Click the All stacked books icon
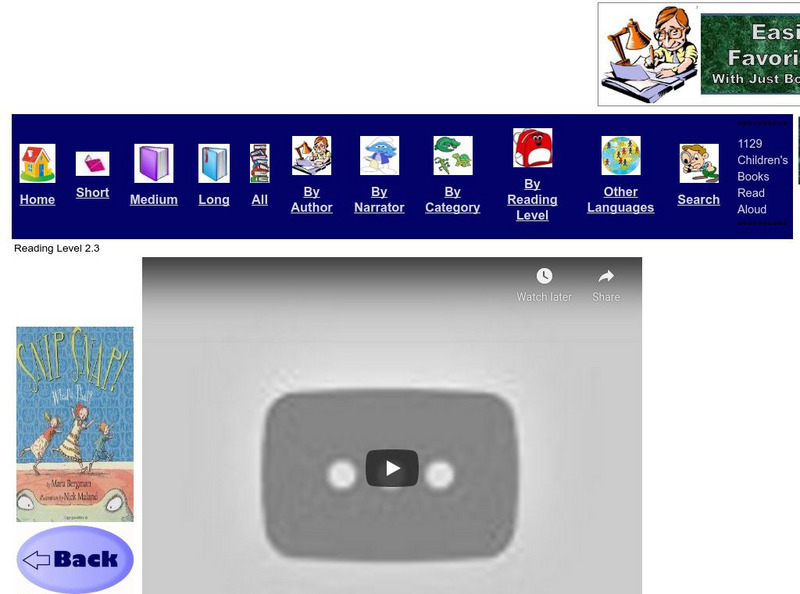This screenshot has width=800, height=594. tap(260, 163)
